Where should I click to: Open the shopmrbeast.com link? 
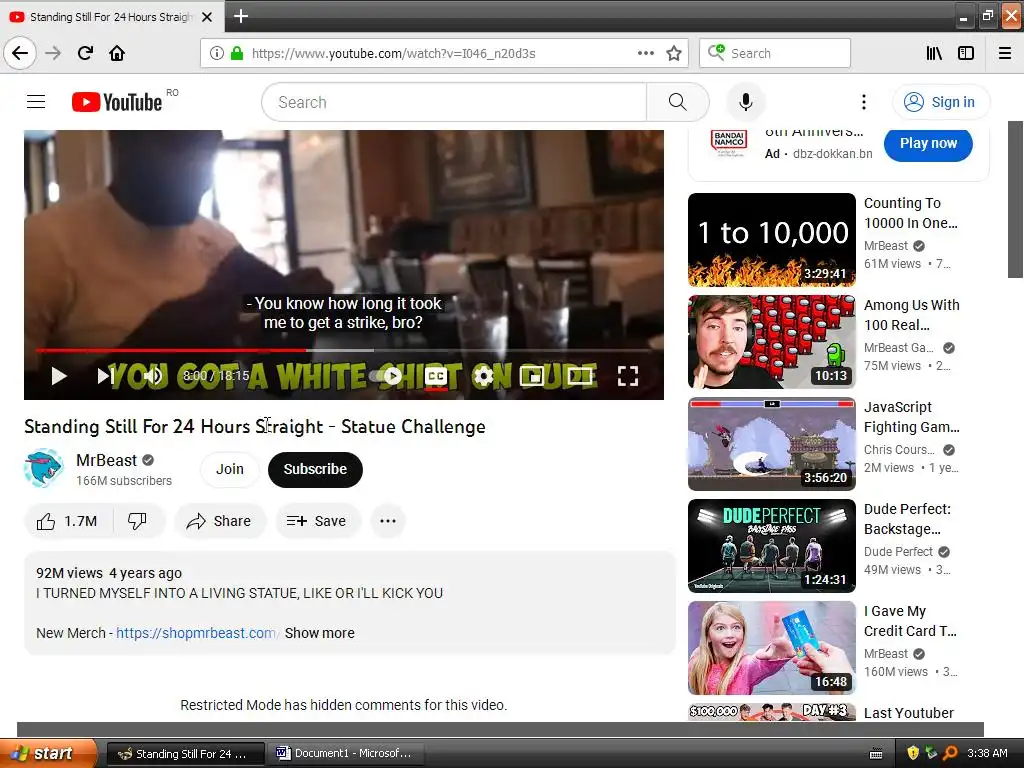197,633
